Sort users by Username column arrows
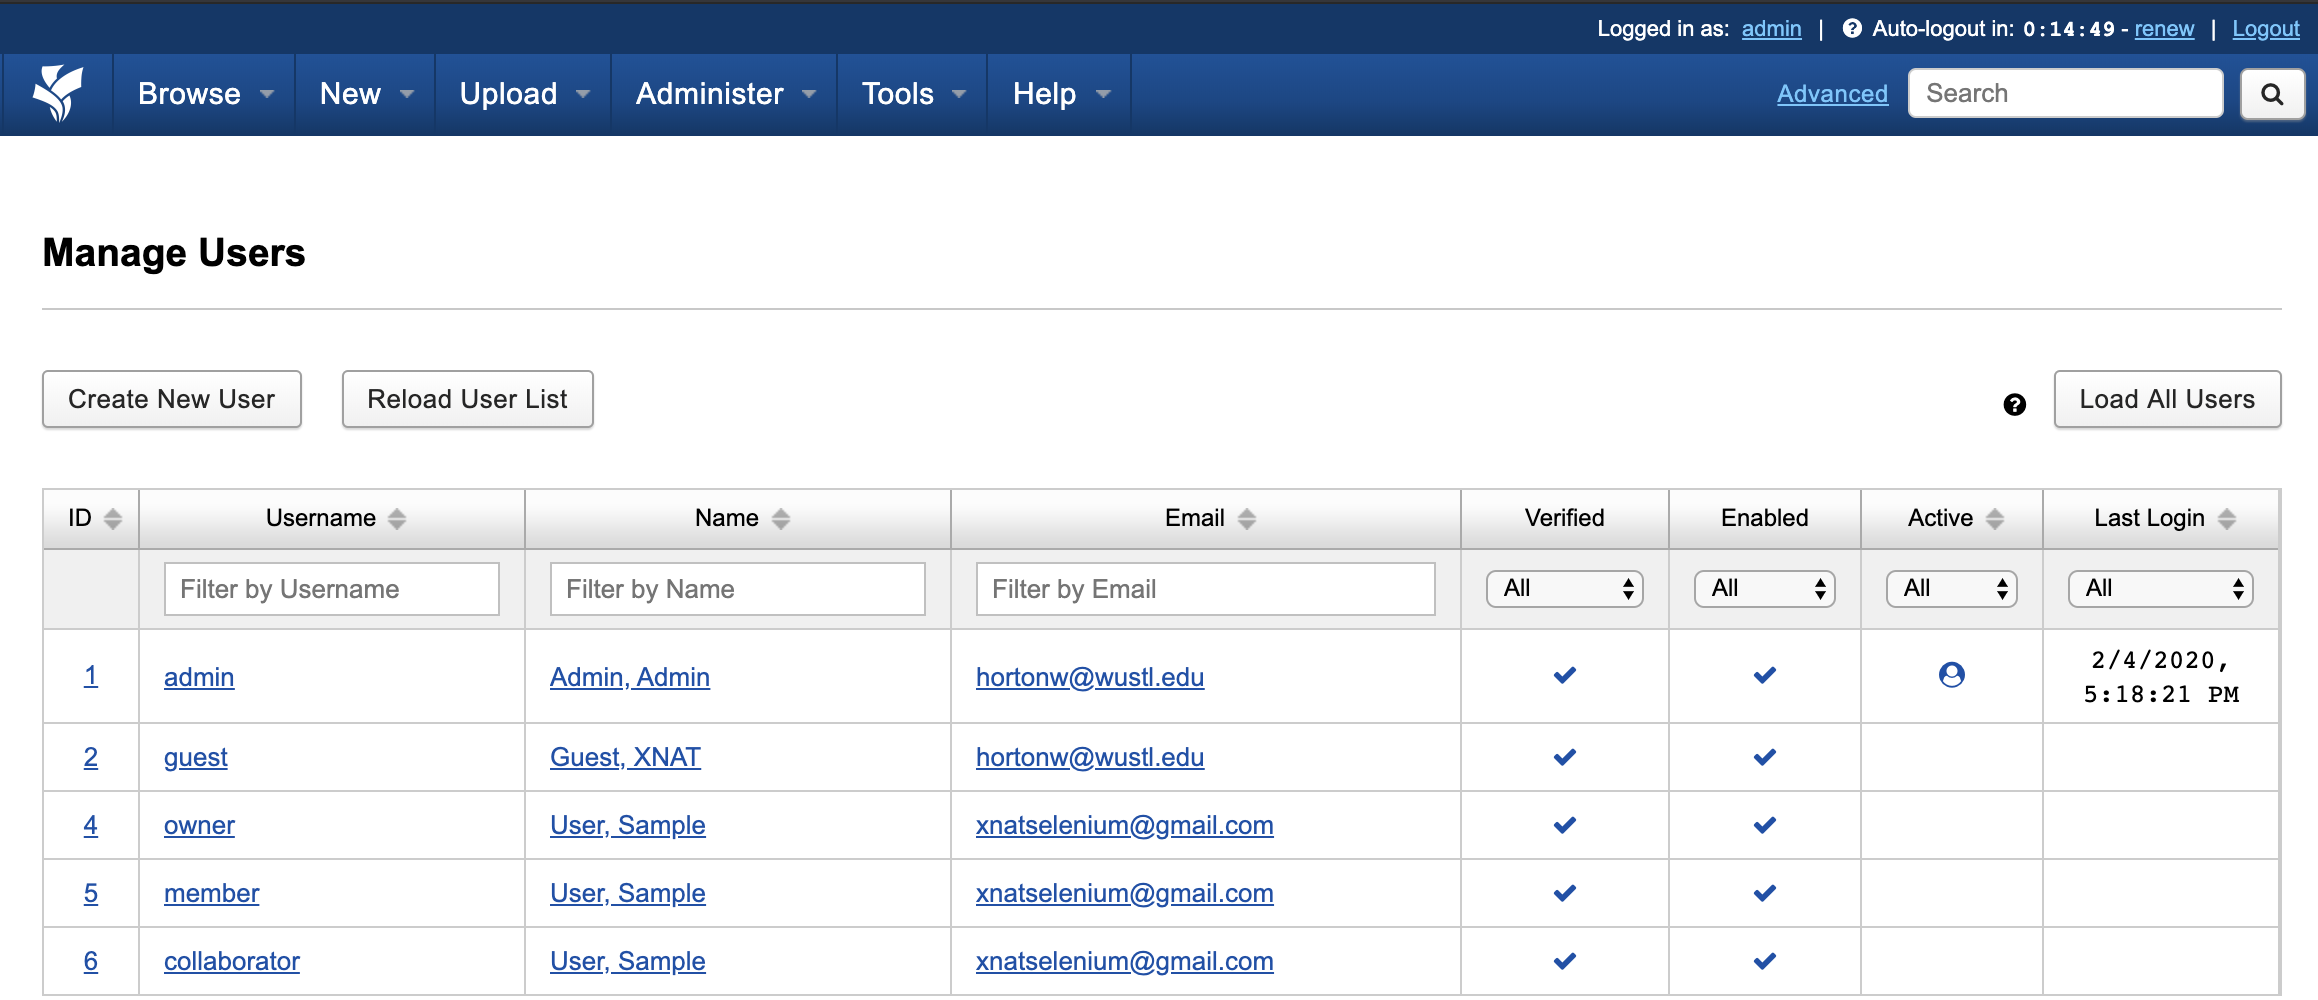Screen dimensions: 2318x1000 click(x=397, y=518)
